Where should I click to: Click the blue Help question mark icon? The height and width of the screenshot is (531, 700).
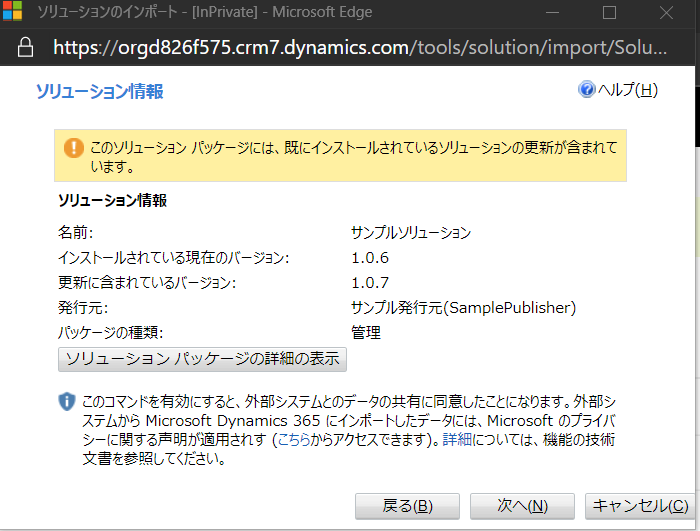pyautogui.click(x=587, y=89)
